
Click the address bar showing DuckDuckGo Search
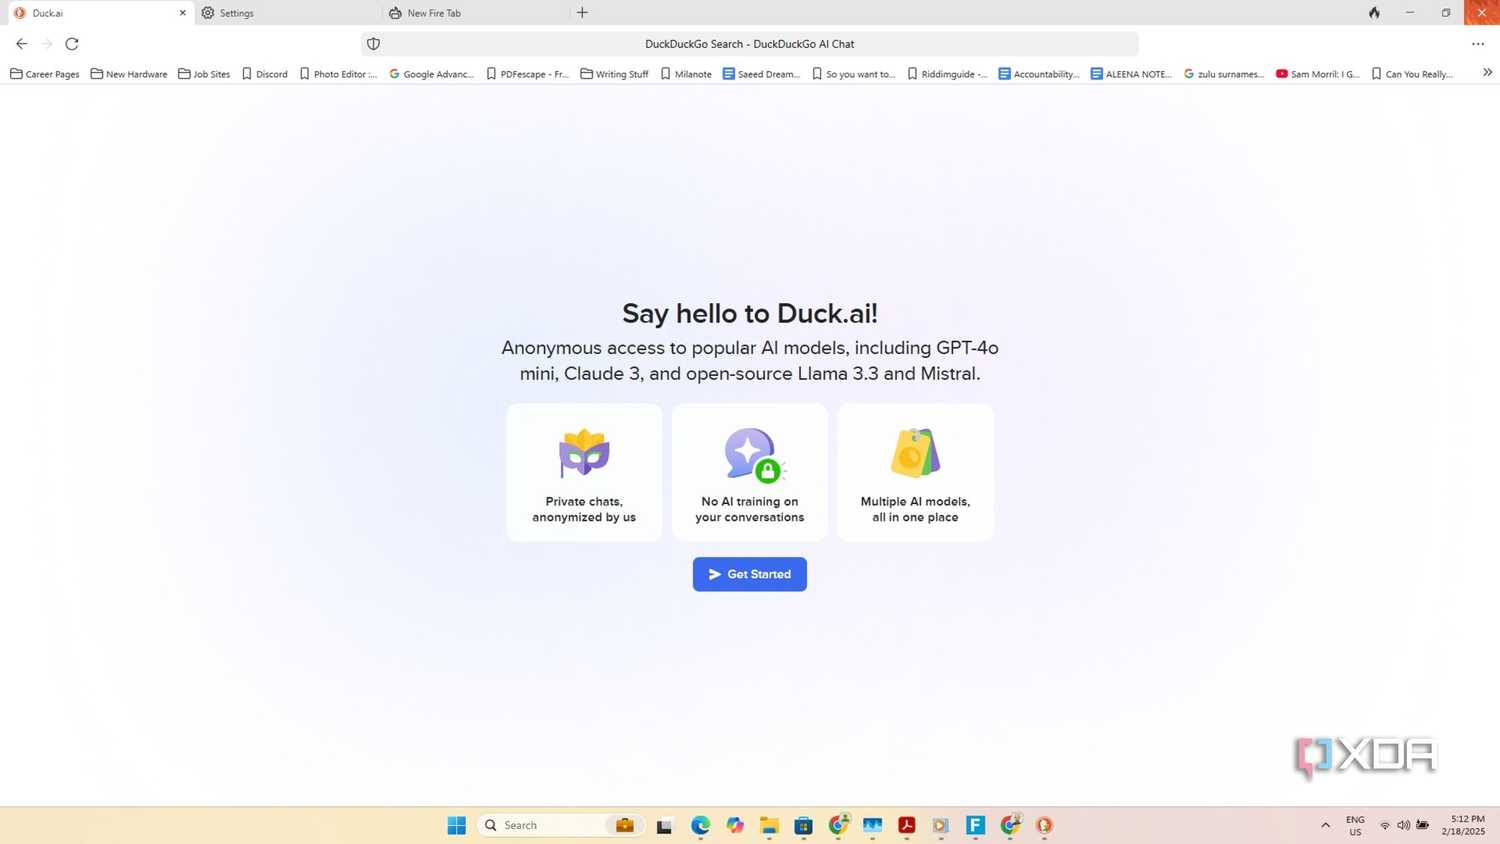[x=749, y=44]
